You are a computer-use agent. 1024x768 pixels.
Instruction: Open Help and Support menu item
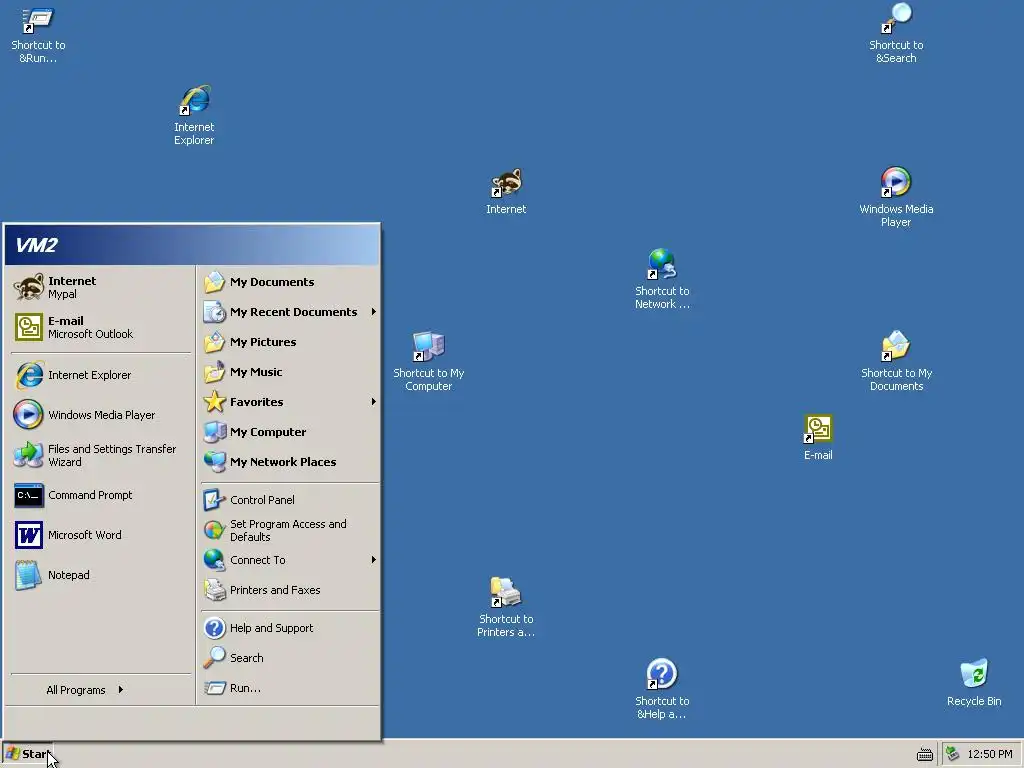click(x=290, y=628)
